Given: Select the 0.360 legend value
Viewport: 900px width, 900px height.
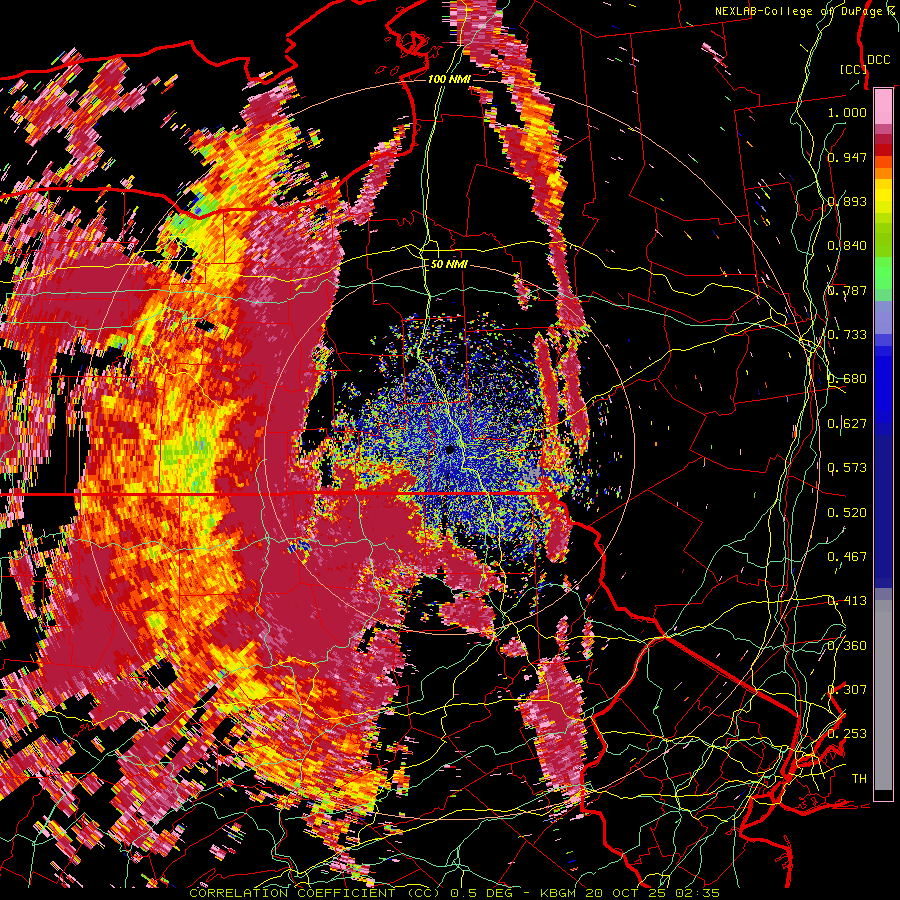Looking at the screenshot, I should click(847, 646).
